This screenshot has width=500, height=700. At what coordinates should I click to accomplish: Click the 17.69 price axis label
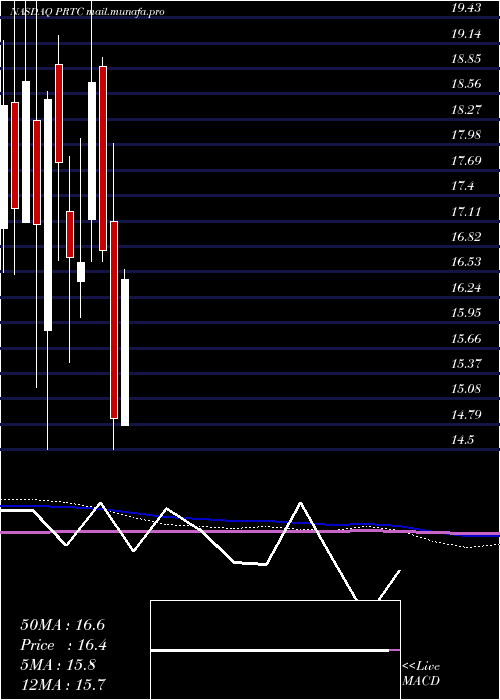point(467,160)
